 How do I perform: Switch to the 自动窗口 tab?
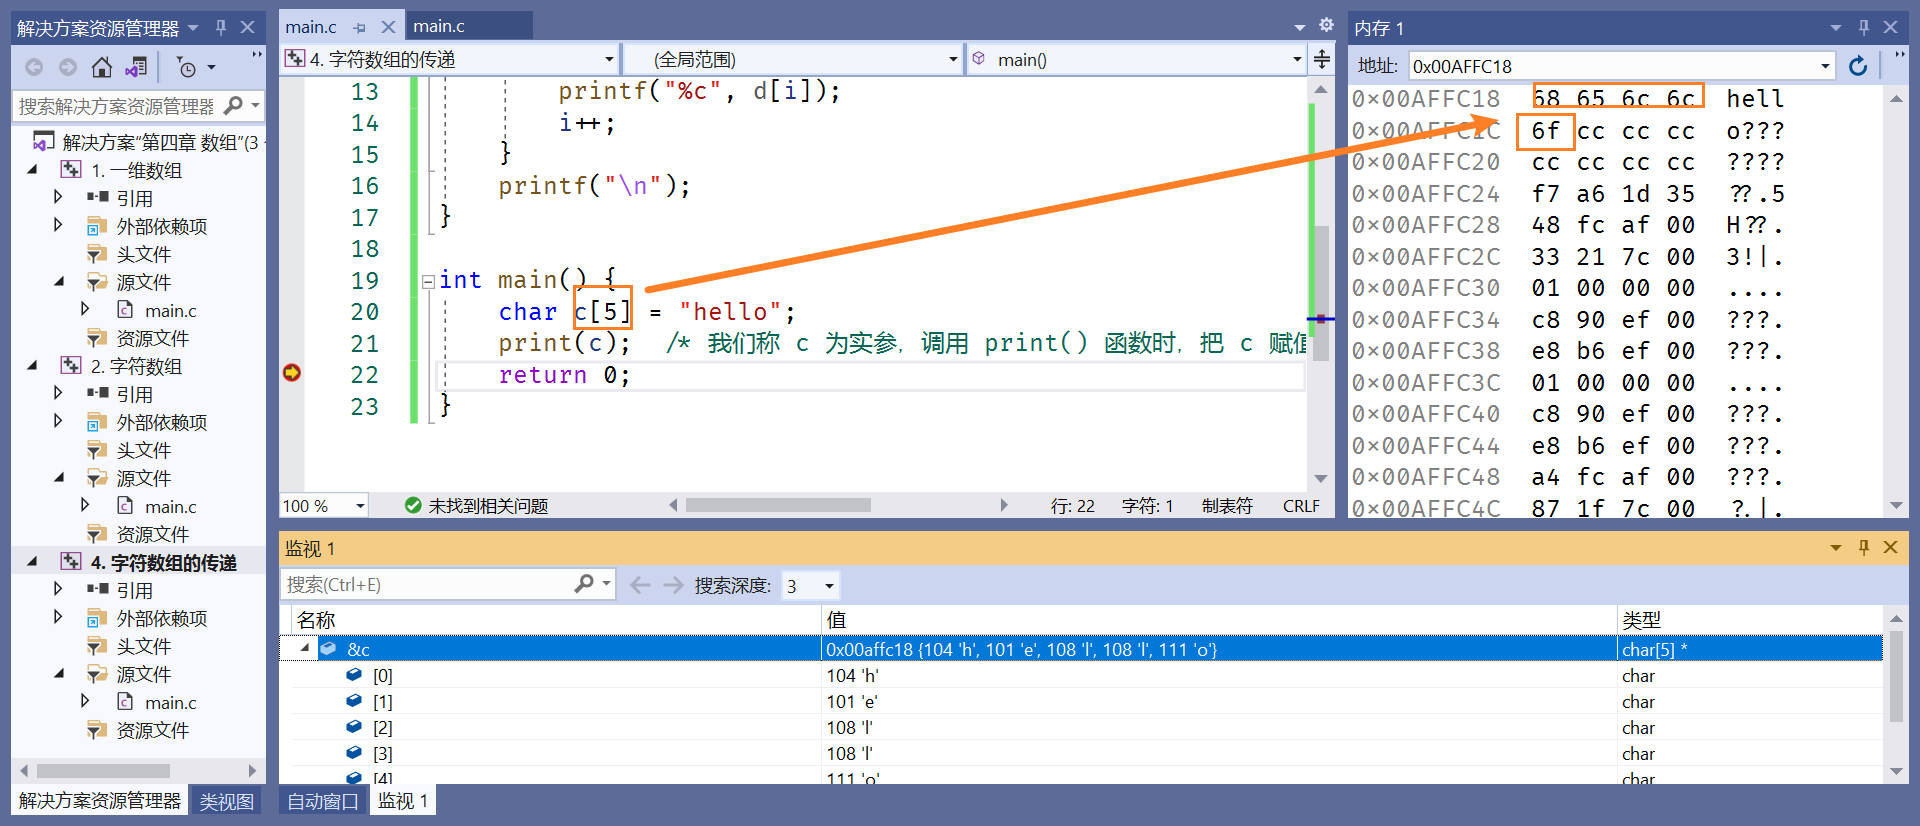click(322, 801)
